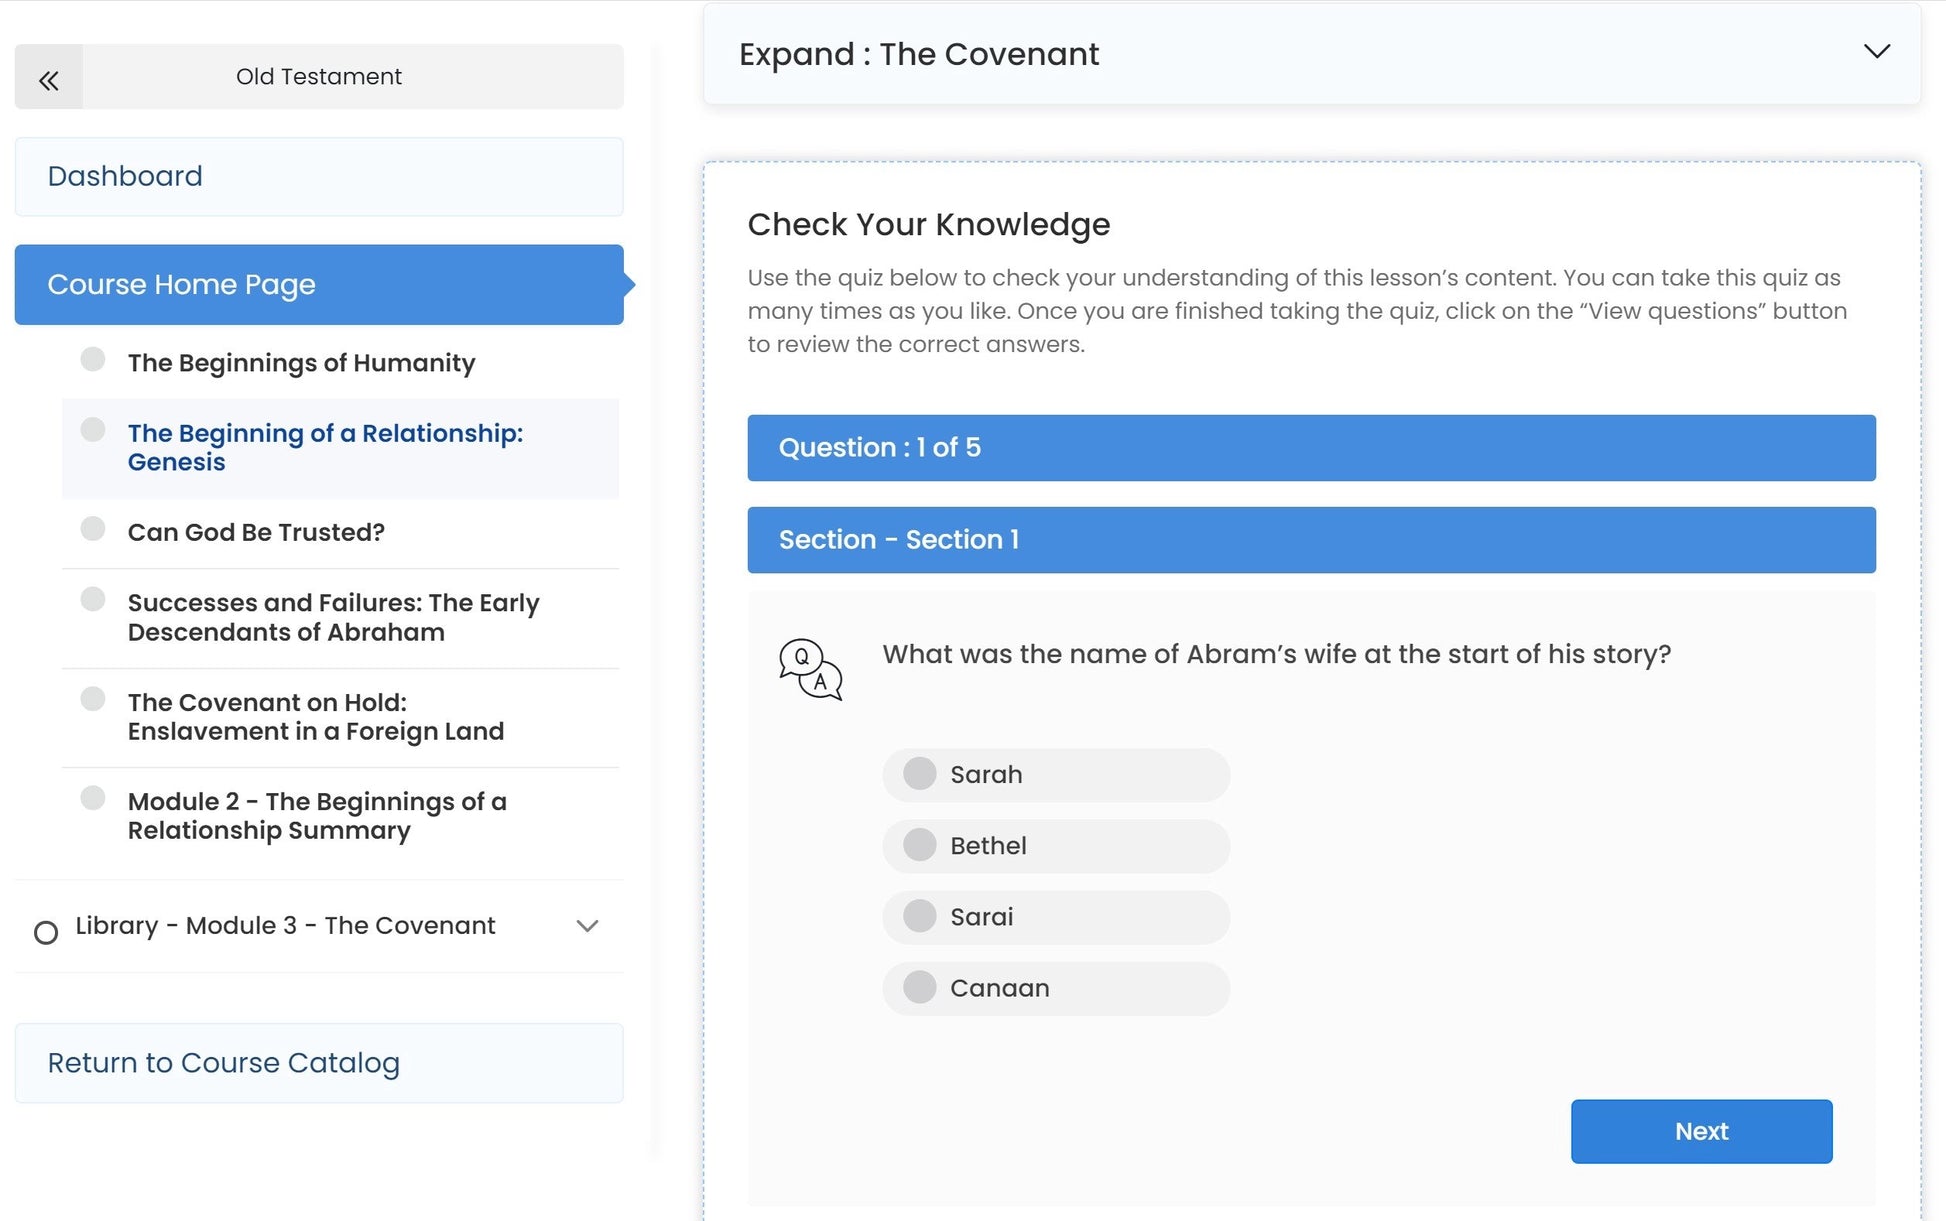Collapse sidebar with double-chevron icon

tap(48, 78)
